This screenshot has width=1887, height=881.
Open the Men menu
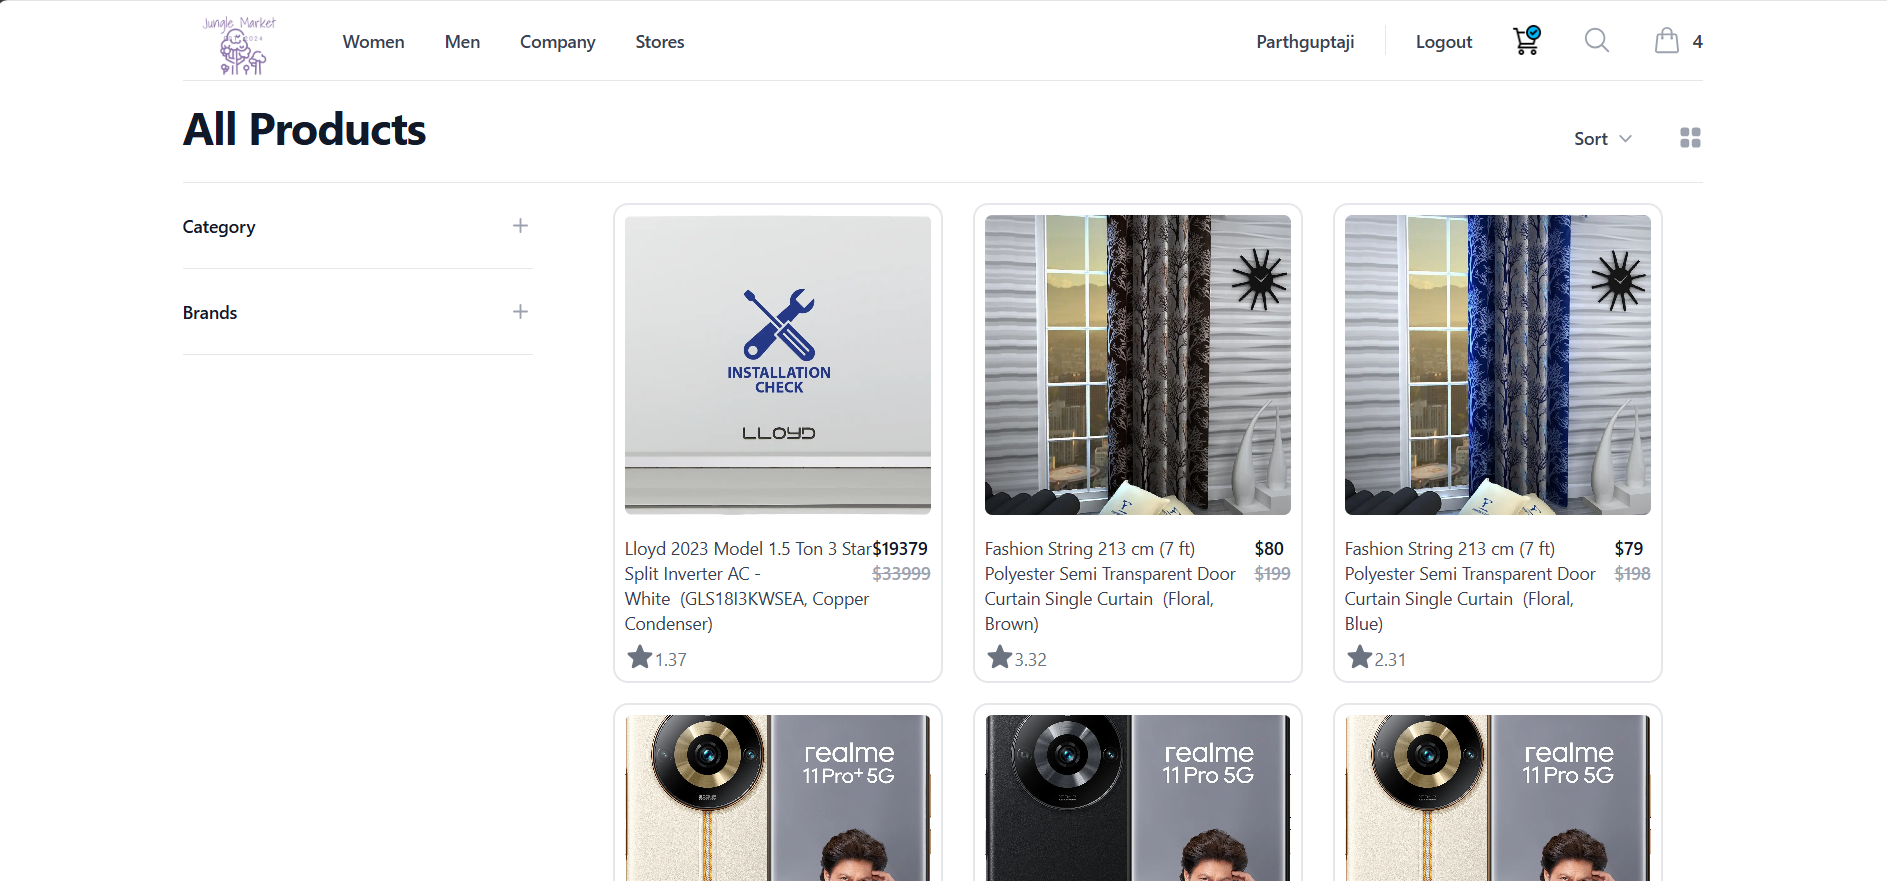pos(462,42)
